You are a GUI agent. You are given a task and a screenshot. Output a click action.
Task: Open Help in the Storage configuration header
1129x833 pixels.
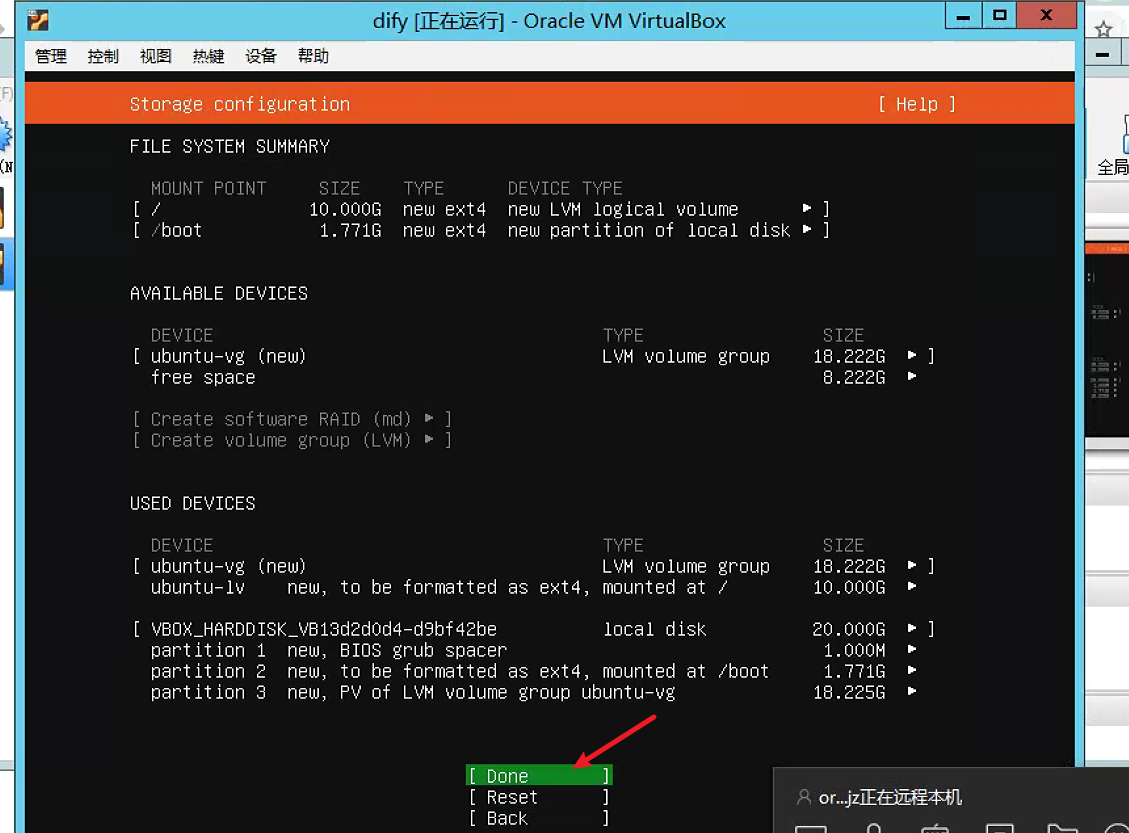(915, 104)
